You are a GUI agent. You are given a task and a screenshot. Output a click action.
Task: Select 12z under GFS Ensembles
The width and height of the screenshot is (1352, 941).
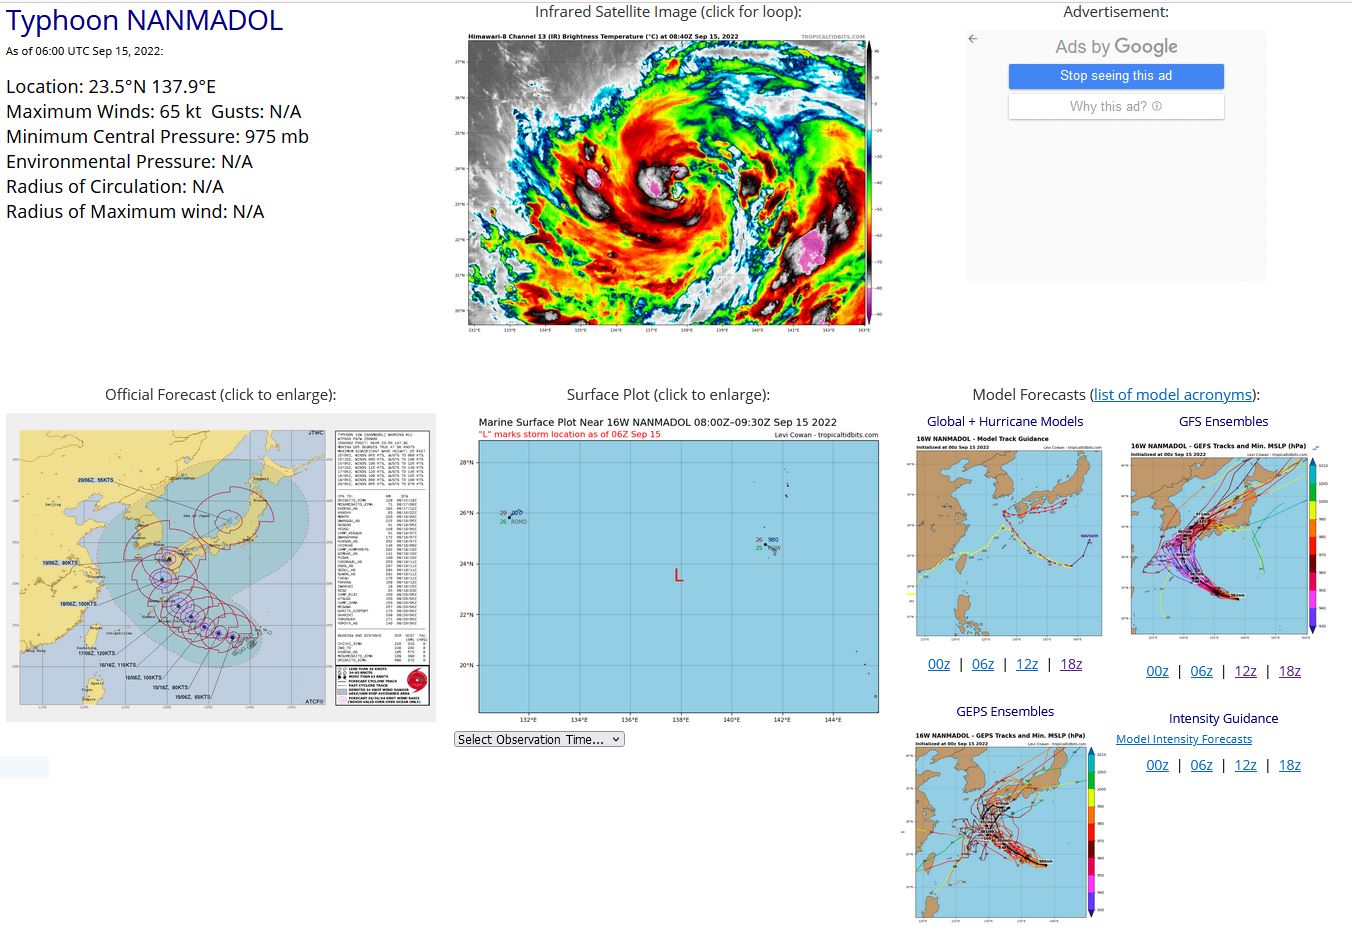[x=1245, y=672]
